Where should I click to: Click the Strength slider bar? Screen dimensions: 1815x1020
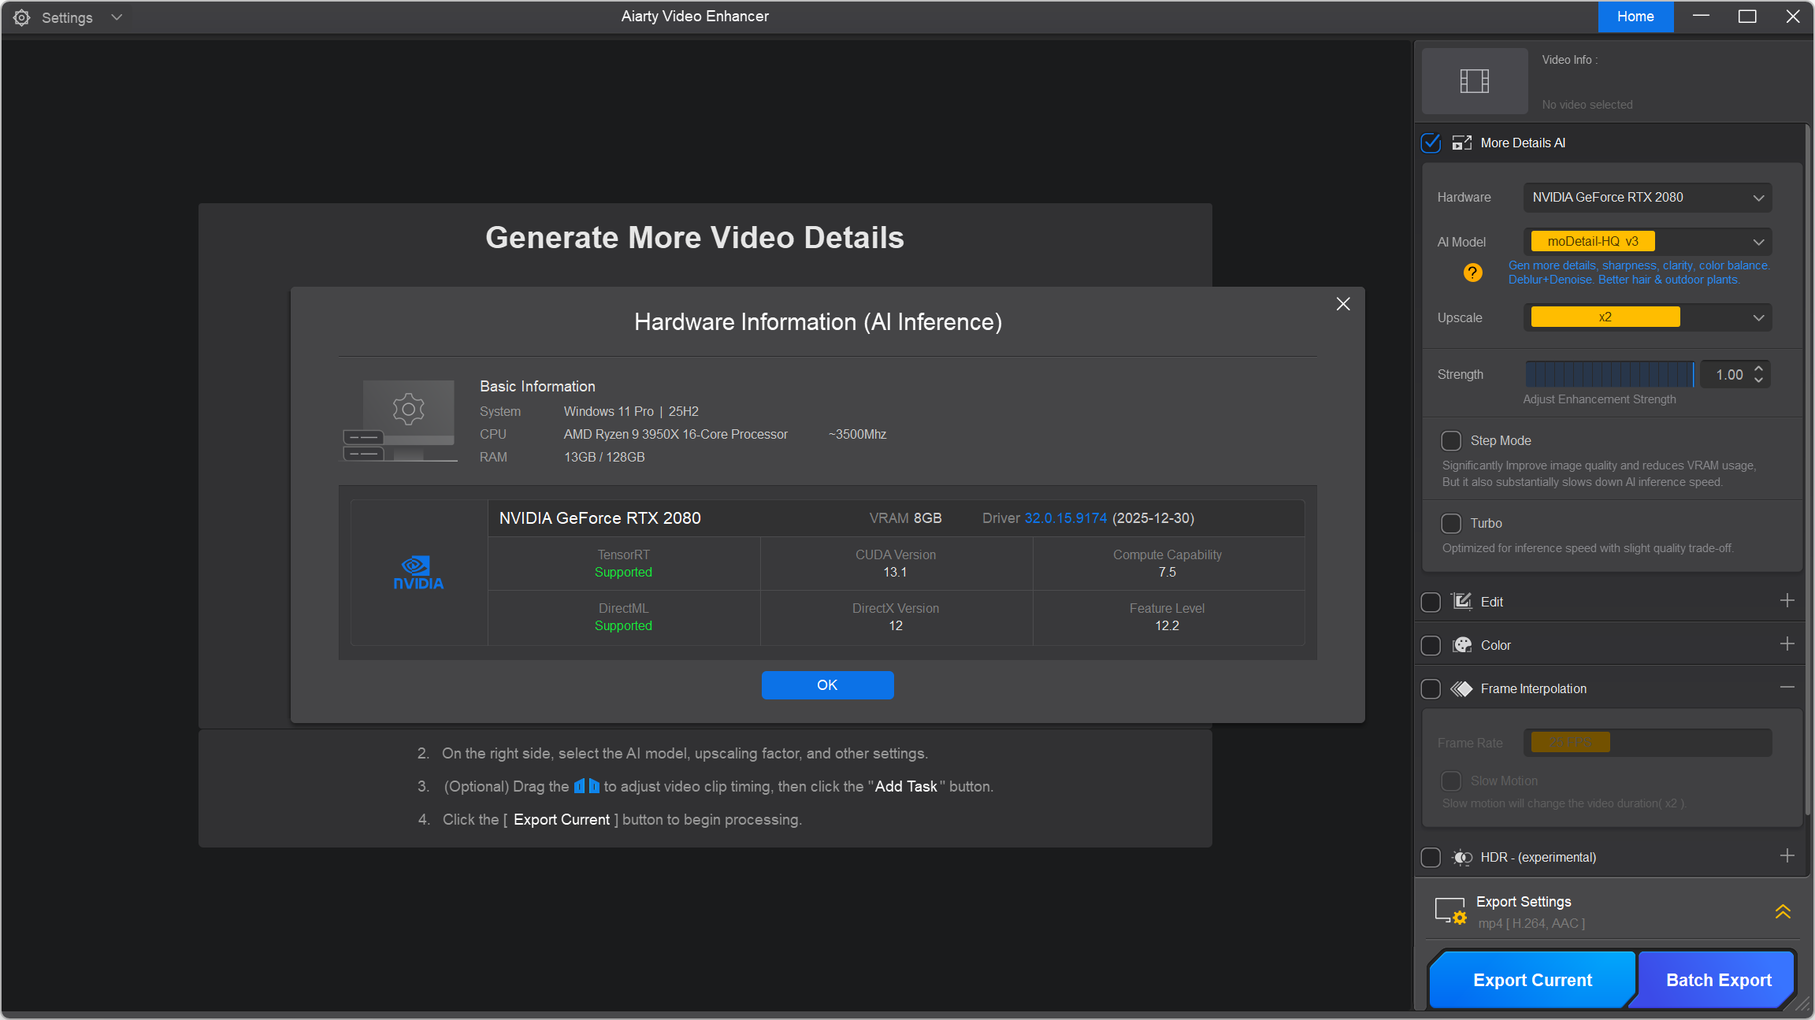(1608, 375)
